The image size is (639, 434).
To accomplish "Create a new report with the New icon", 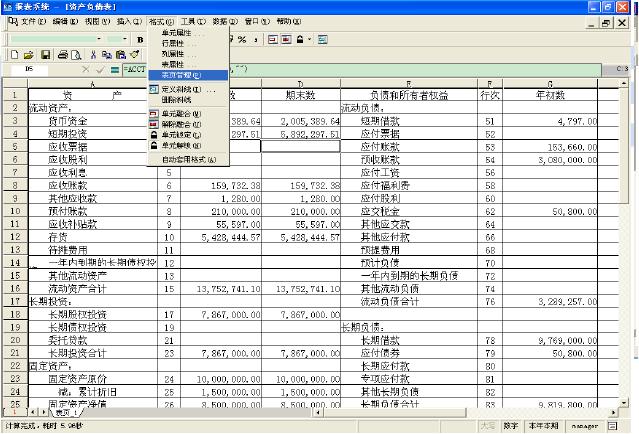I will pyautogui.click(x=14, y=55).
